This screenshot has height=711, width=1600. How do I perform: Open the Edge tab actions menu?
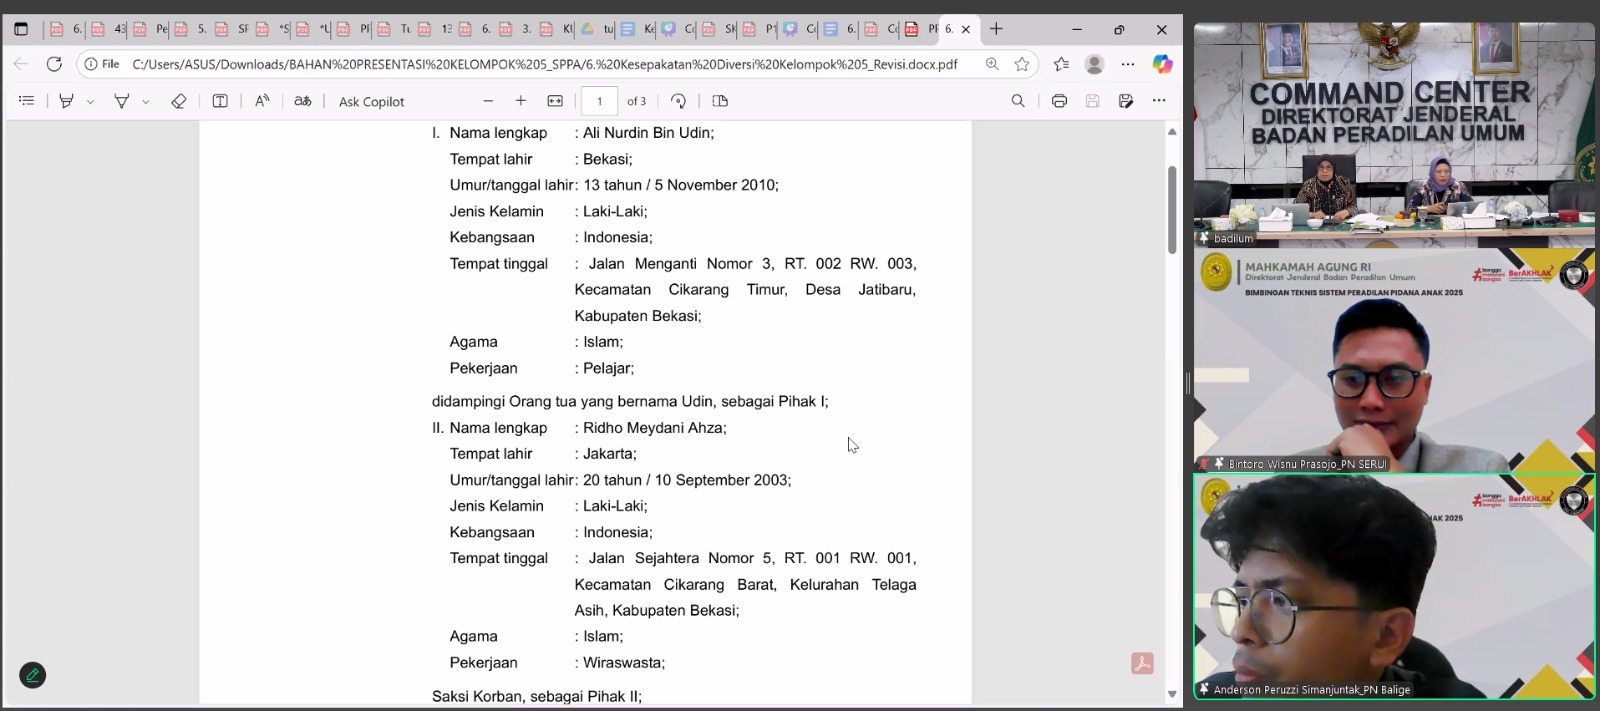pos(21,29)
